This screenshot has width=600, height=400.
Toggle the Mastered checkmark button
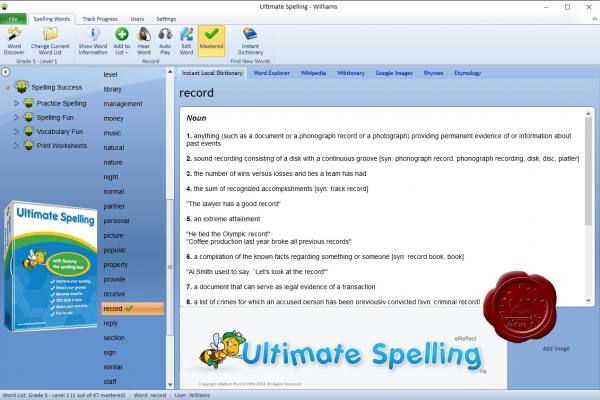tap(211, 41)
